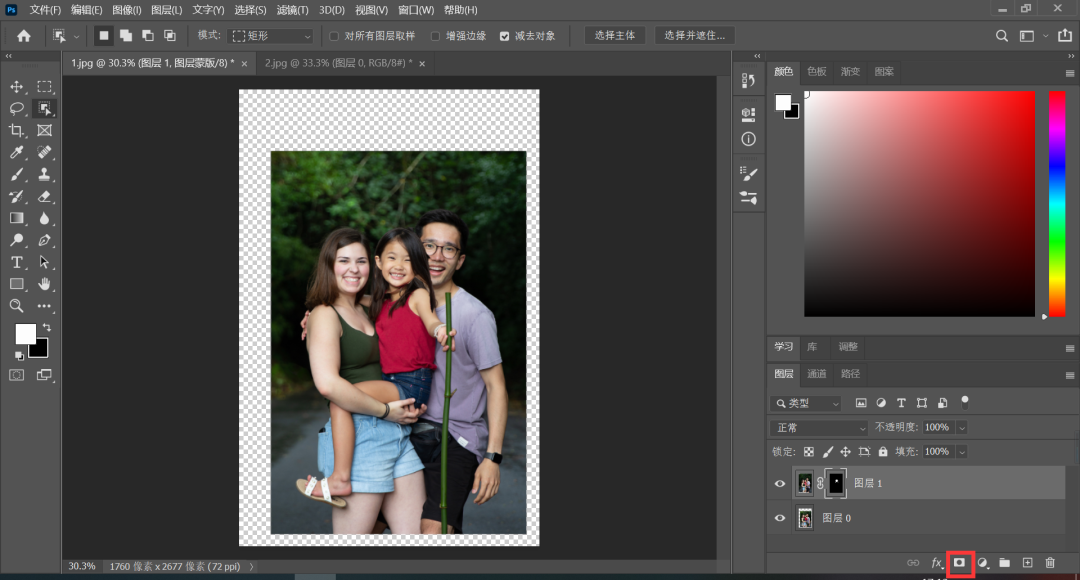This screenshot has height=580, width=1080.
Task: Click the Delete layer trash icon
Action: (x=1050, y=563)
